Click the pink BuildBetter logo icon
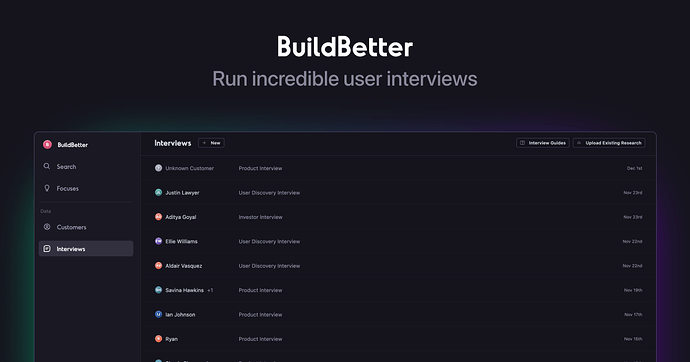The height and width of the screenshot is (362, 690). (x=47, y=145)
